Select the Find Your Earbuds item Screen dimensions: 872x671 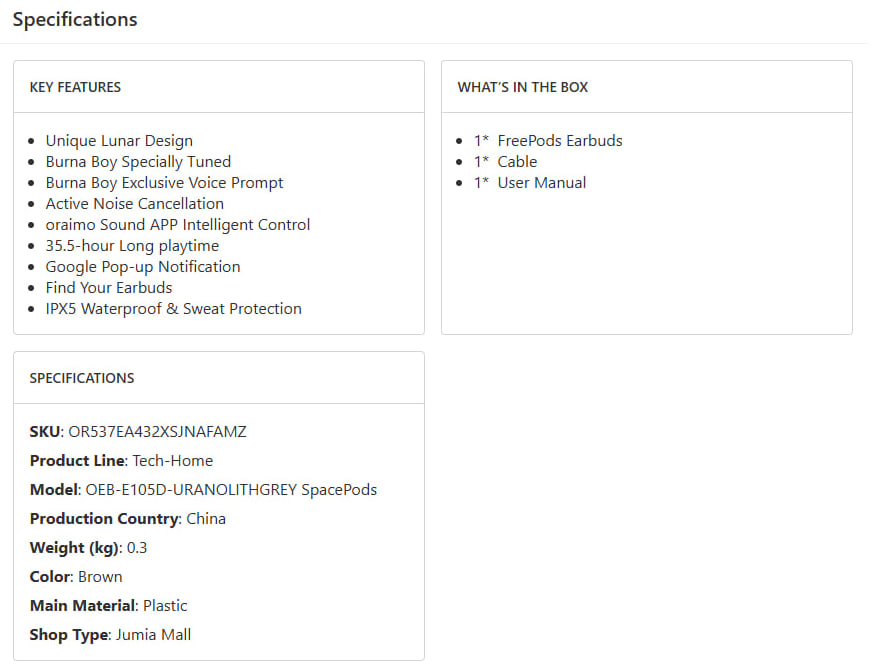pos(109,288)
